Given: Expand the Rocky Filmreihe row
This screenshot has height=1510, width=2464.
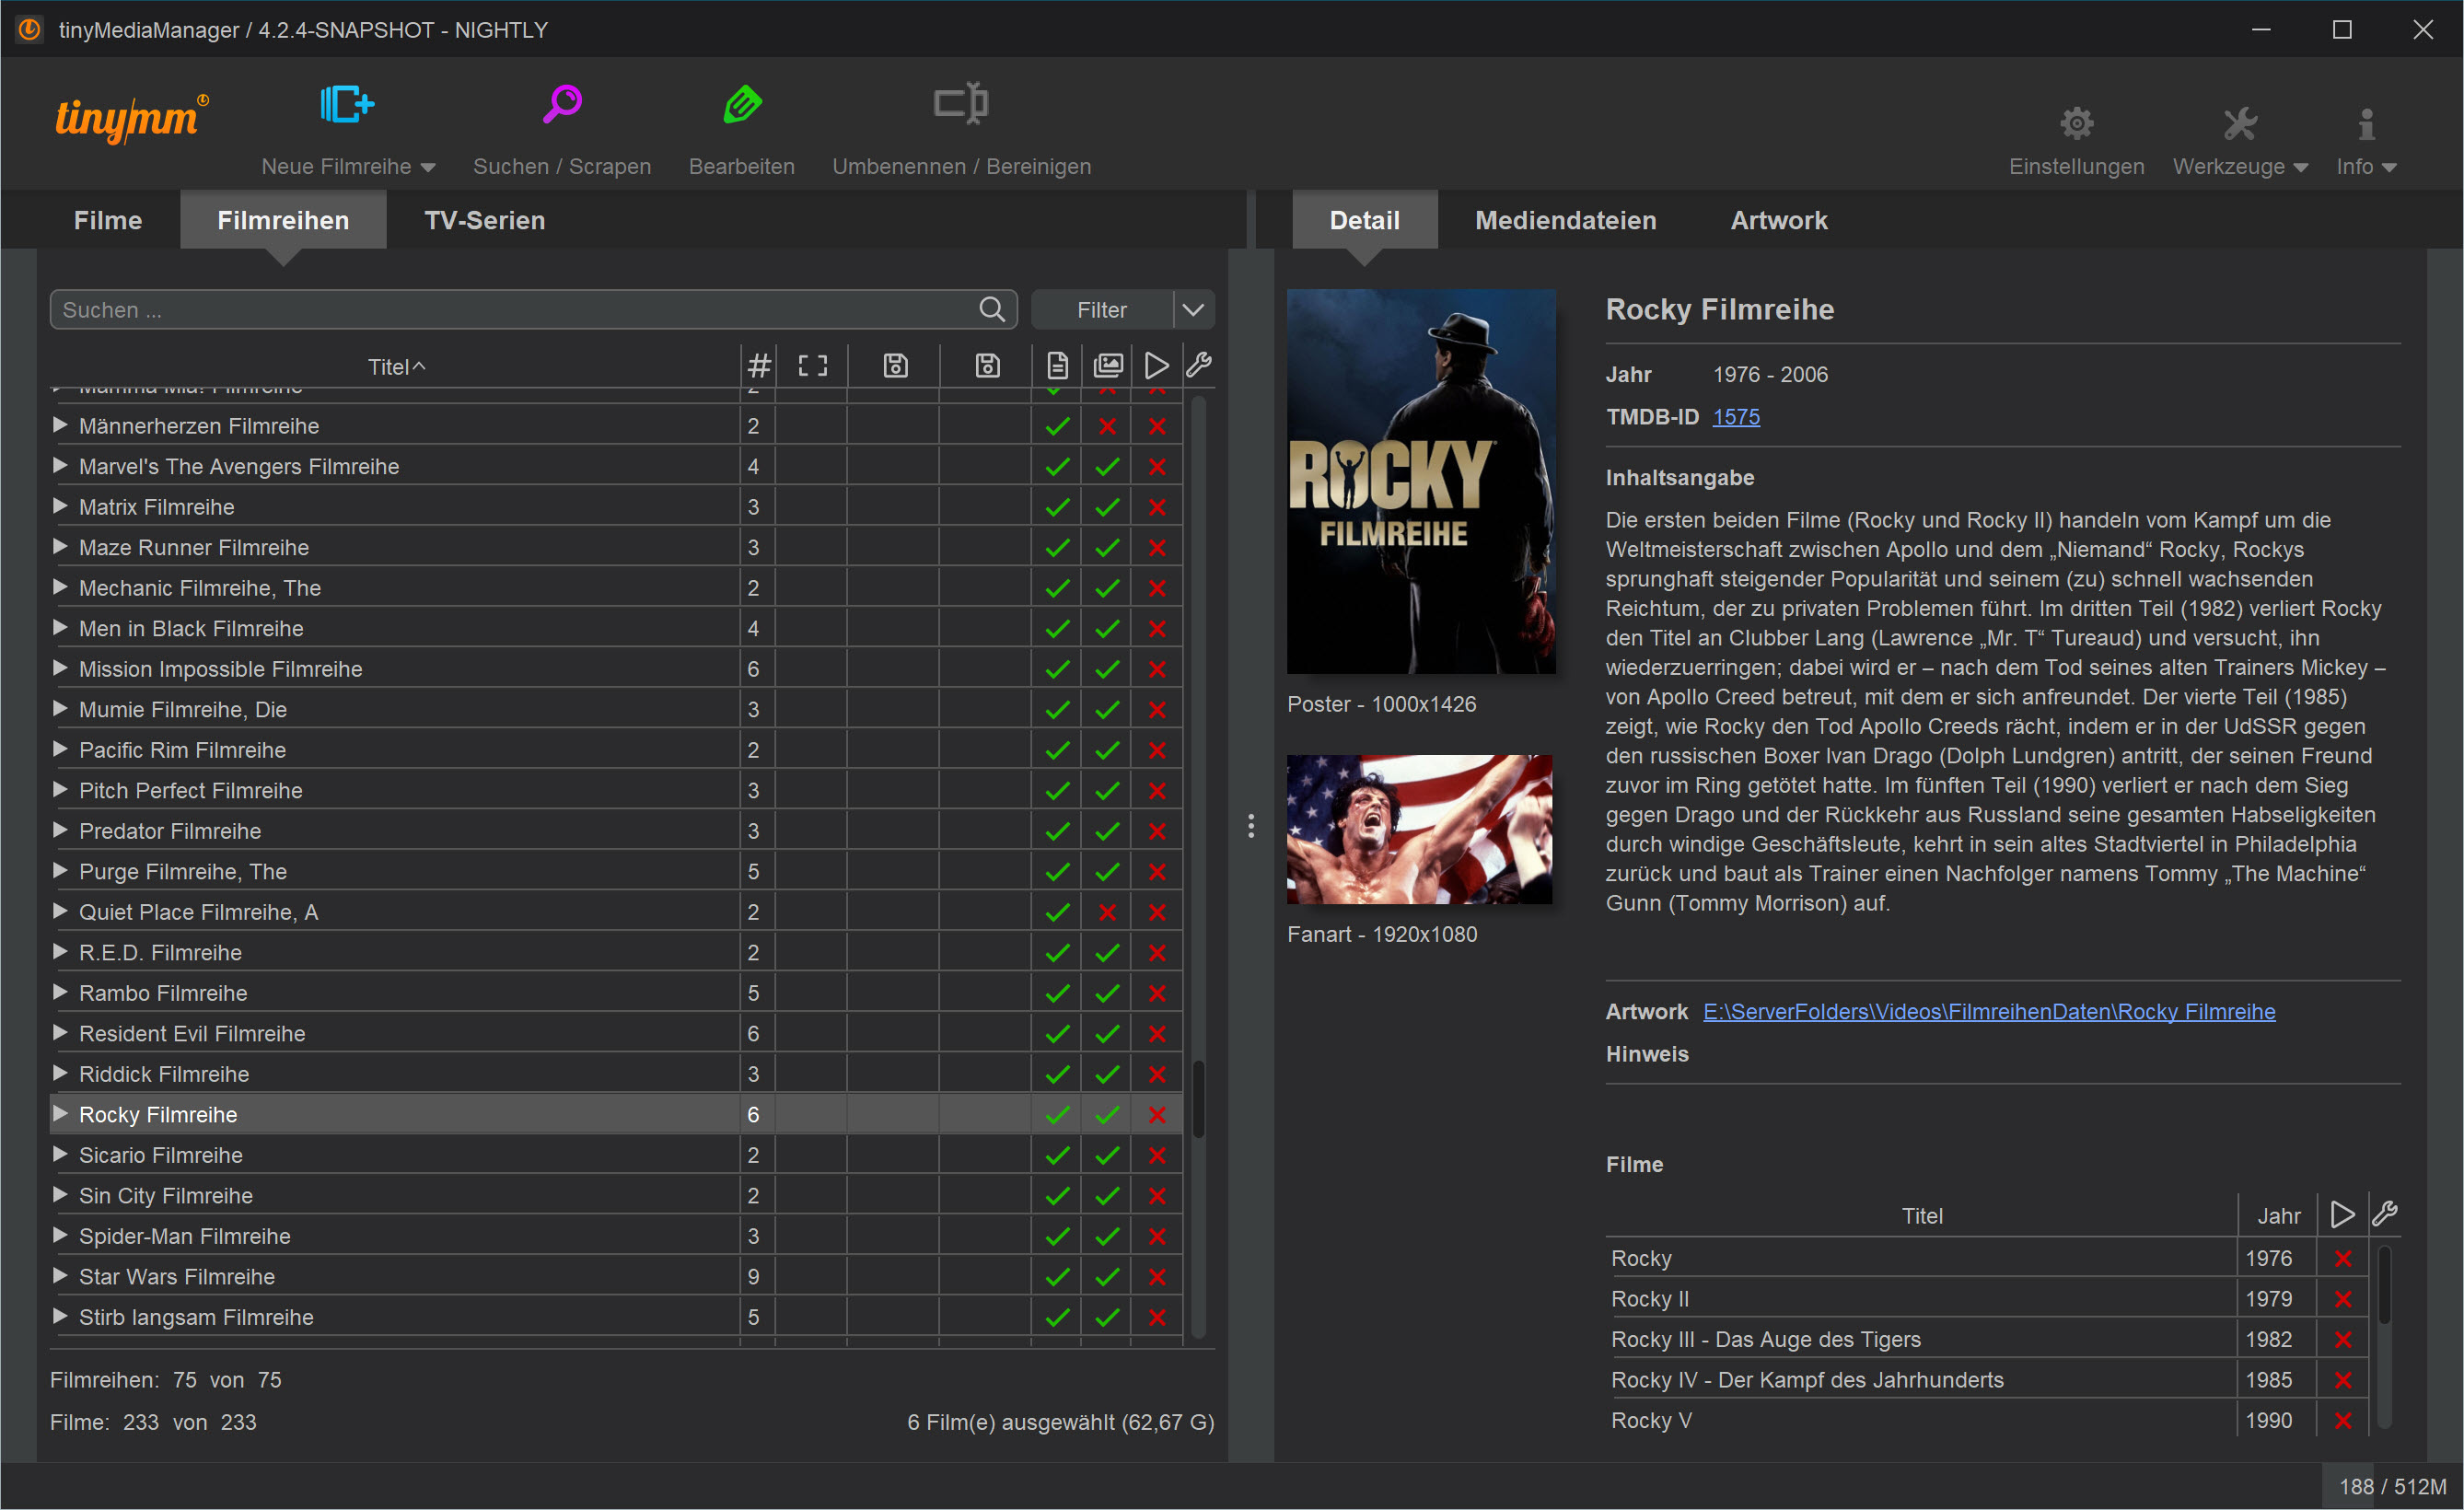Looking at the screenshot, I should coord(60,1113).
